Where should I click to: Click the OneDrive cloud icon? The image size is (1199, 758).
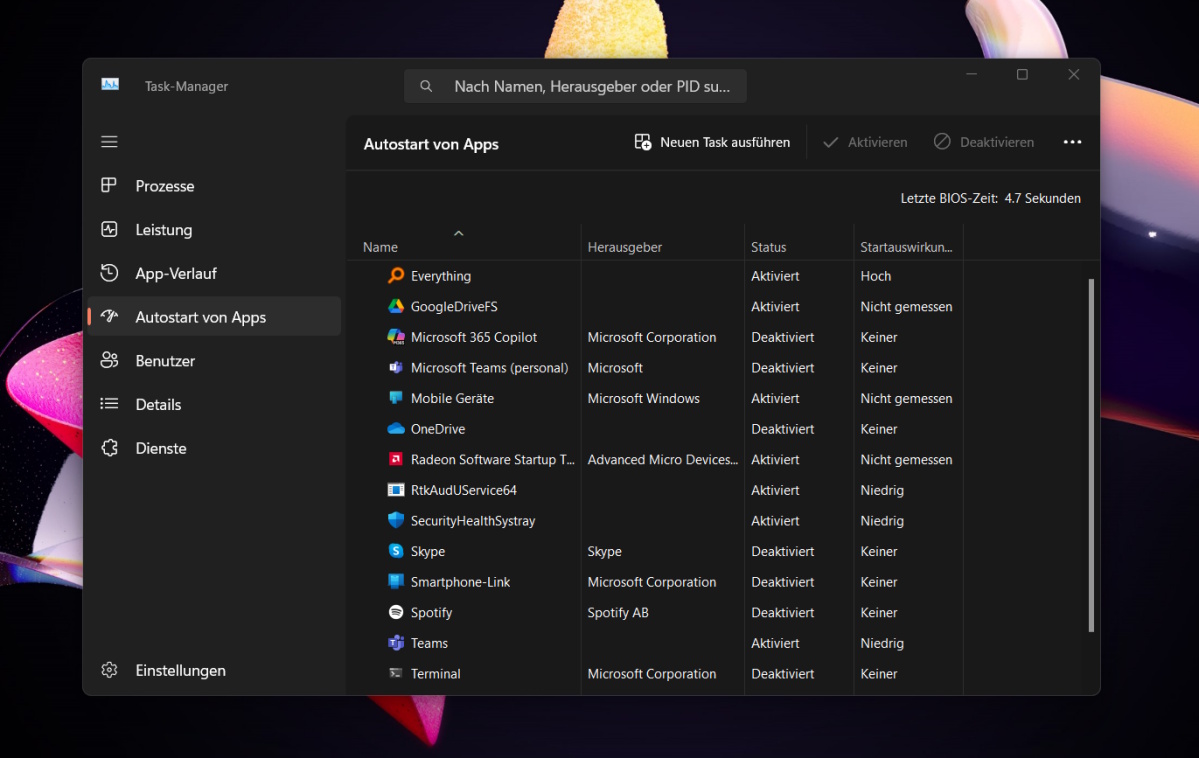[396, 429]
